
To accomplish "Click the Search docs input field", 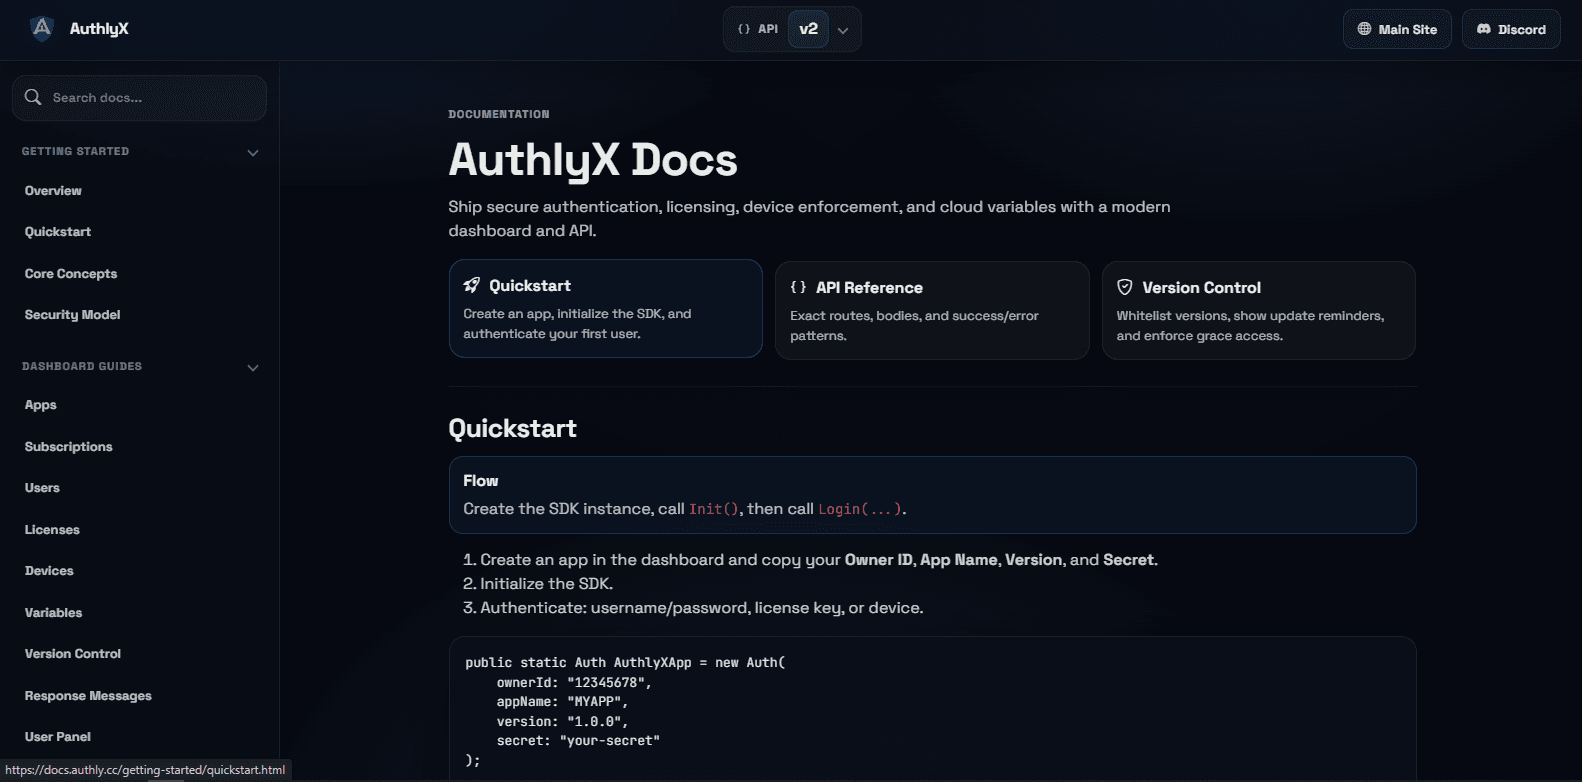I will [x=150, y=98].
